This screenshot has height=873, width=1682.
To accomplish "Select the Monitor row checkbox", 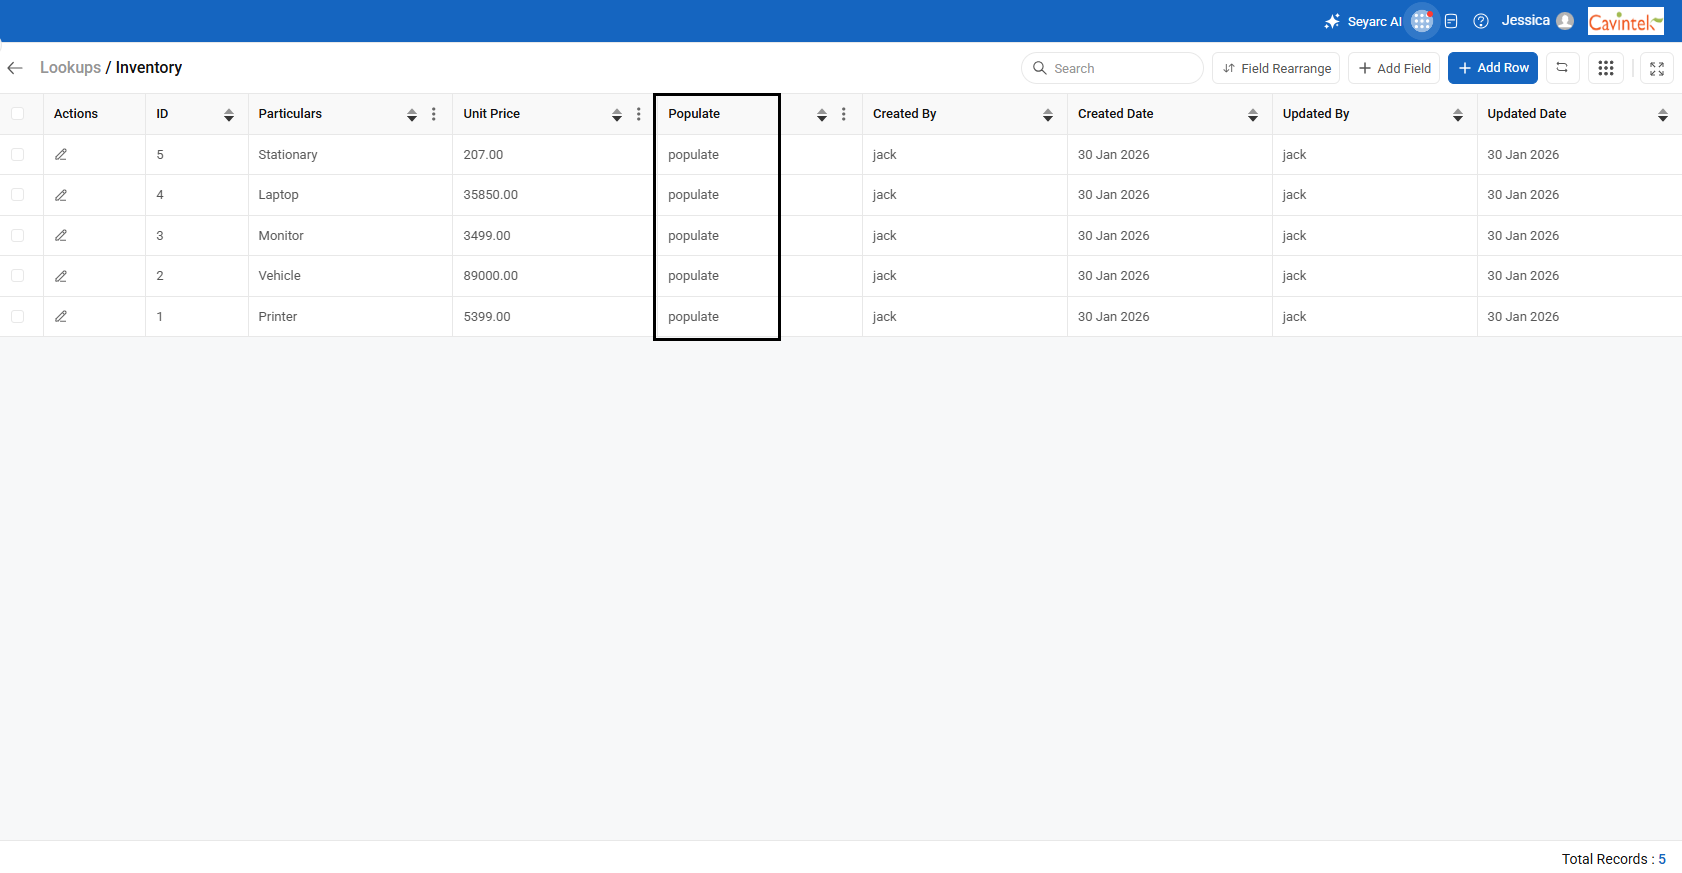I will 18,235.
